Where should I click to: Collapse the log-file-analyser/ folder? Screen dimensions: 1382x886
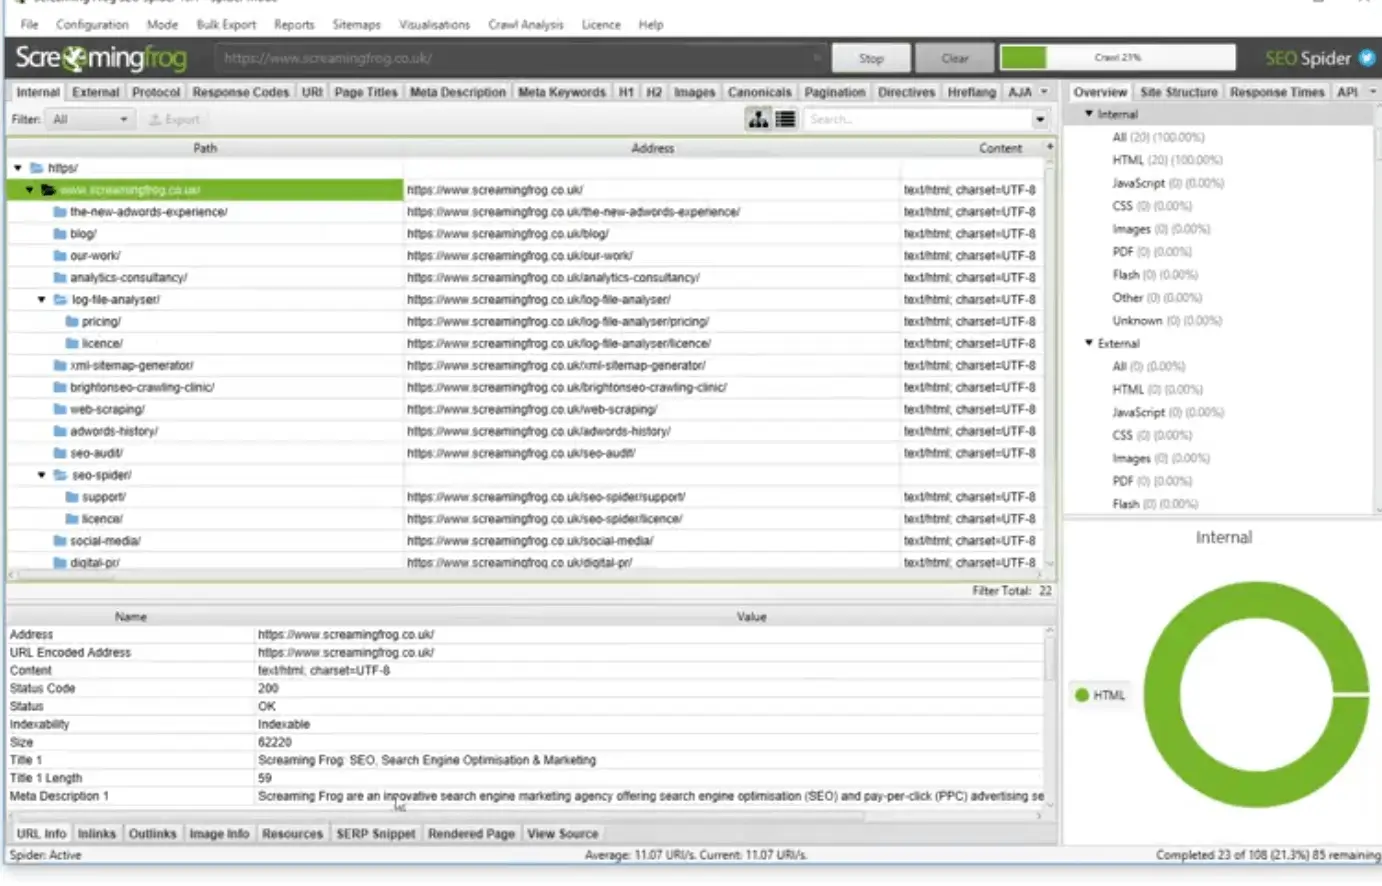42,300
